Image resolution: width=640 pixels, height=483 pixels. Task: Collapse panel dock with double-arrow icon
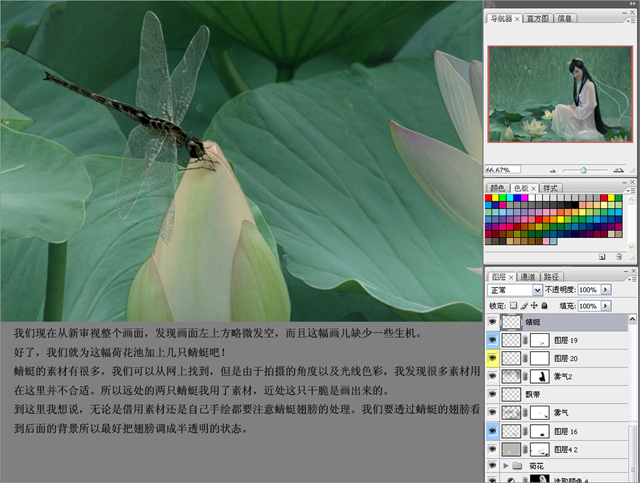click(x=633, y=3)
